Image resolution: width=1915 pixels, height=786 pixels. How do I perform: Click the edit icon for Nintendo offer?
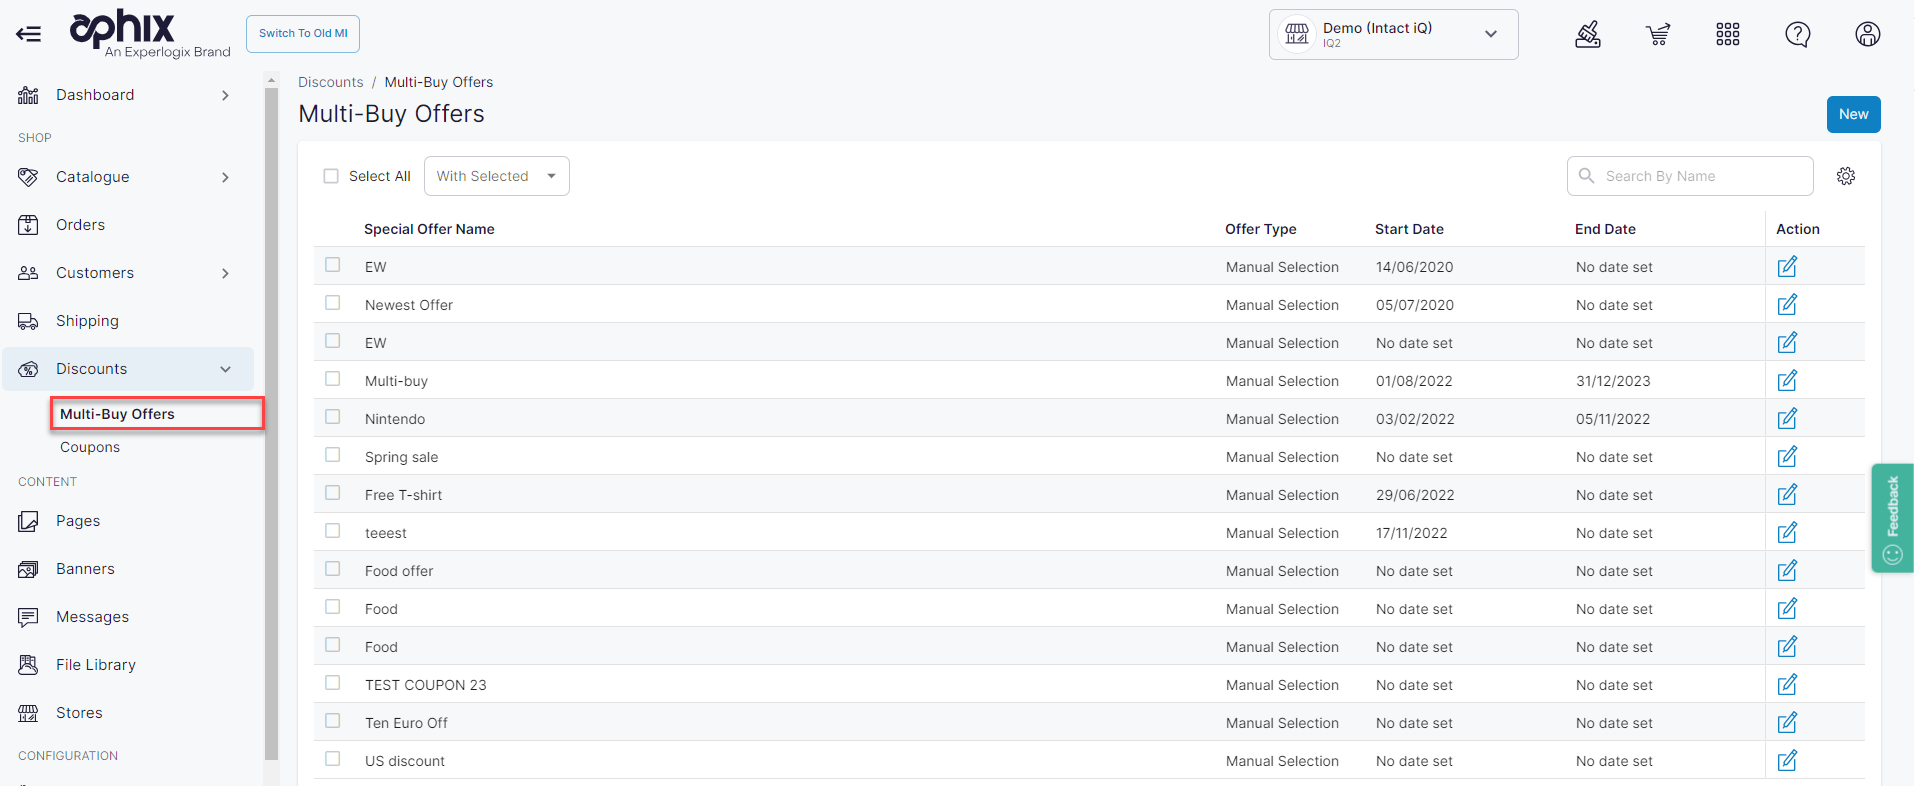pyautogui.click(x=1787, y=419)
